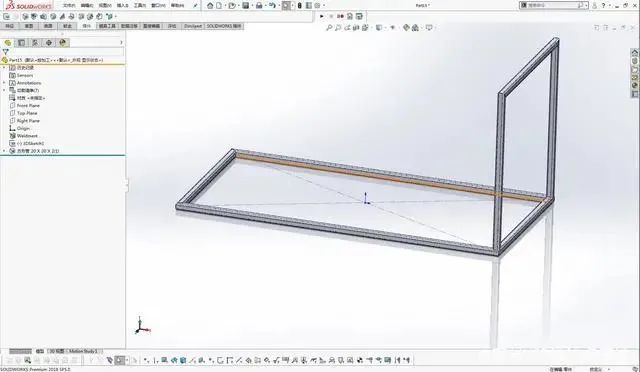The height and width of the screenshot is (372, 640).
Task: Open a file using the Open folder icon
Action: click(x=232, y=6)
